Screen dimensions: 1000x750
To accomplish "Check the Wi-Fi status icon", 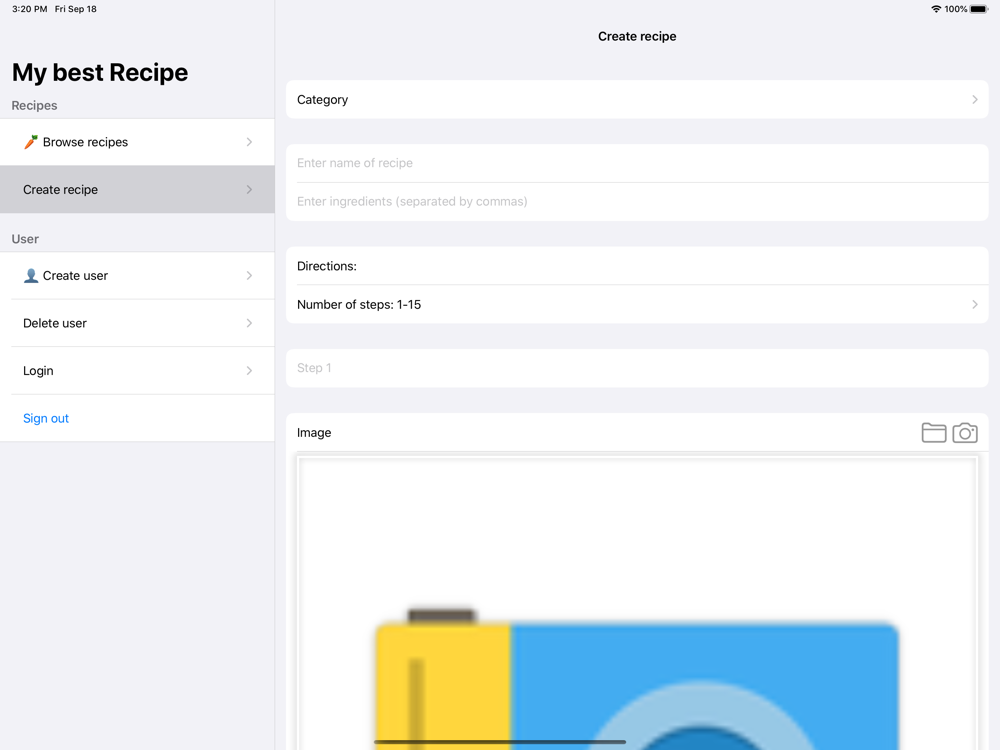I will (936, 9).
